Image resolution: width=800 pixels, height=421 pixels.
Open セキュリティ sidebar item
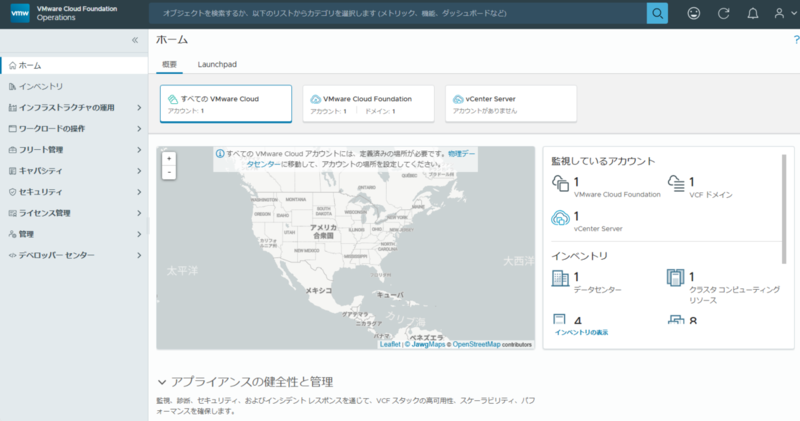click(74, 192)
